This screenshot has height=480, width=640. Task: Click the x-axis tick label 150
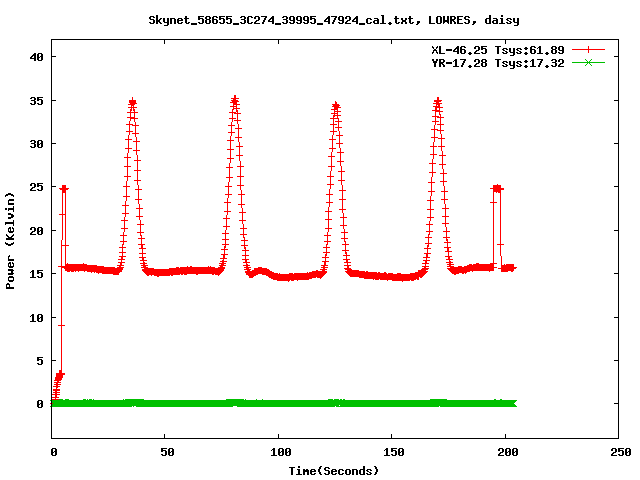394,452
